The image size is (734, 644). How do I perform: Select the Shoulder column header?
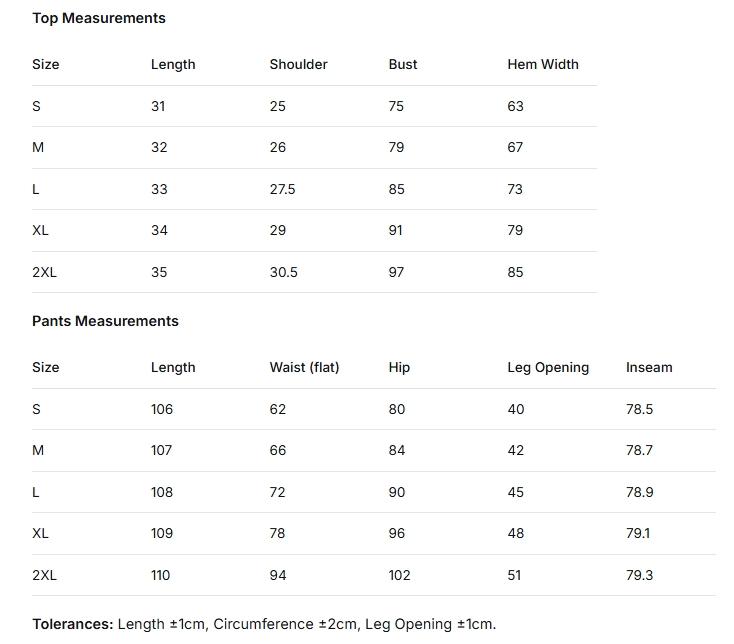[298, 64]
